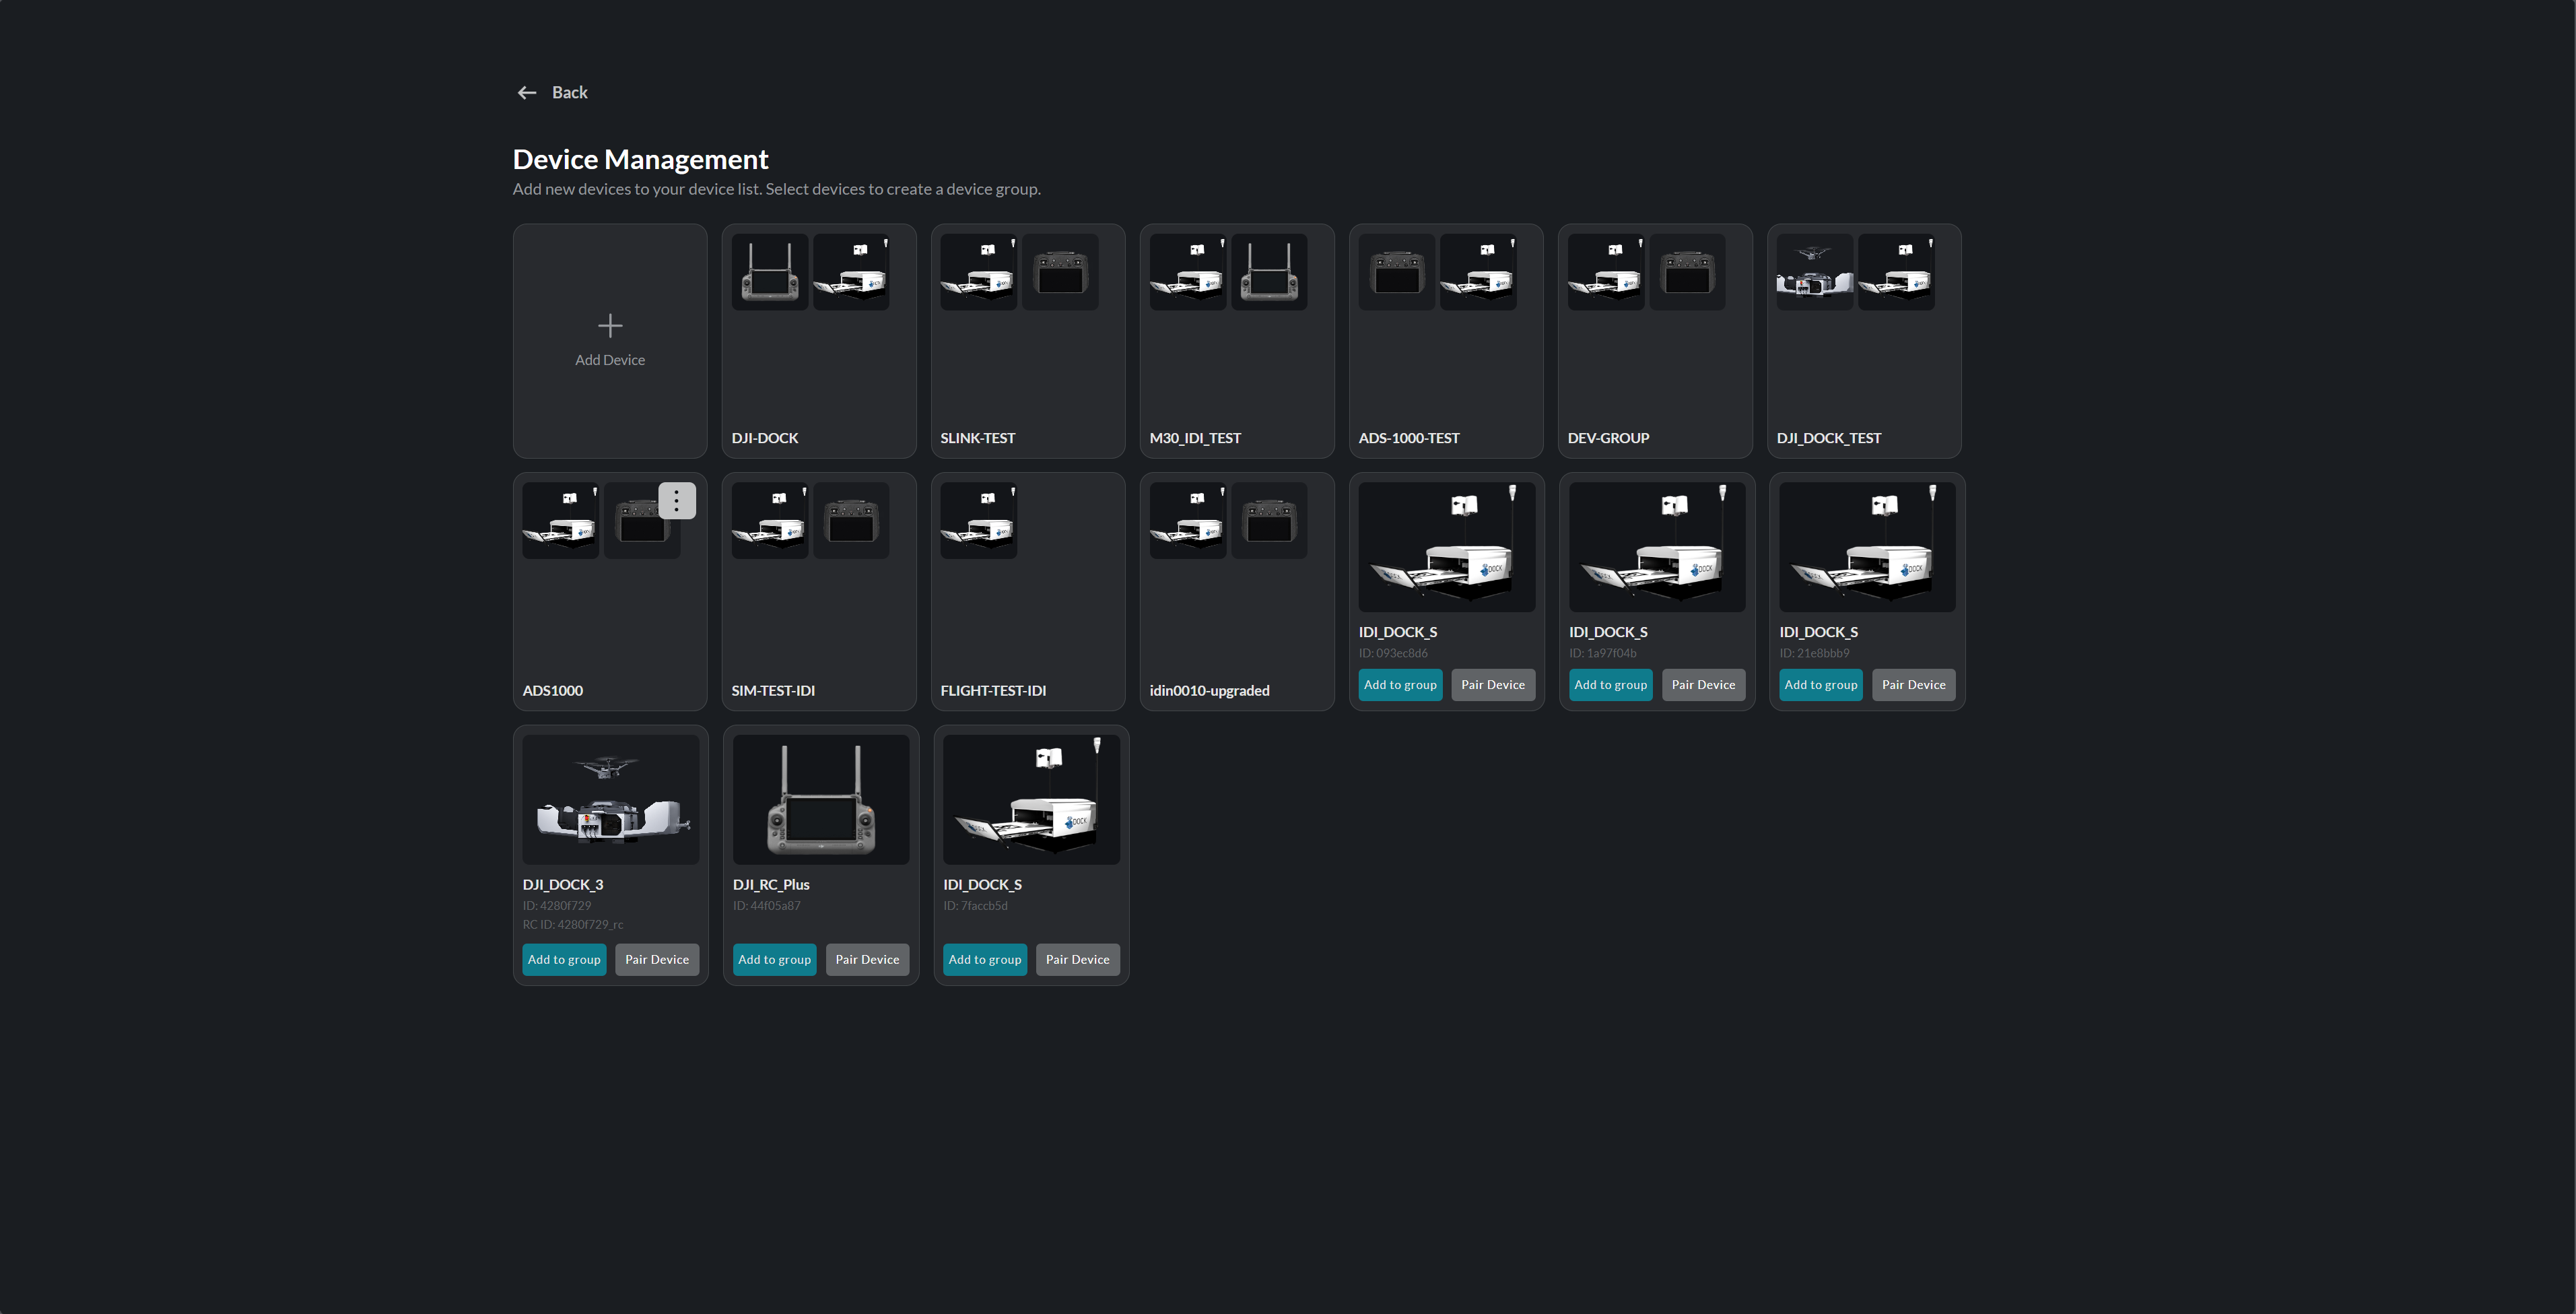Open the DJI_RC_Plus device card
Screen dimensions: 2576x1314
coord(820,798)
